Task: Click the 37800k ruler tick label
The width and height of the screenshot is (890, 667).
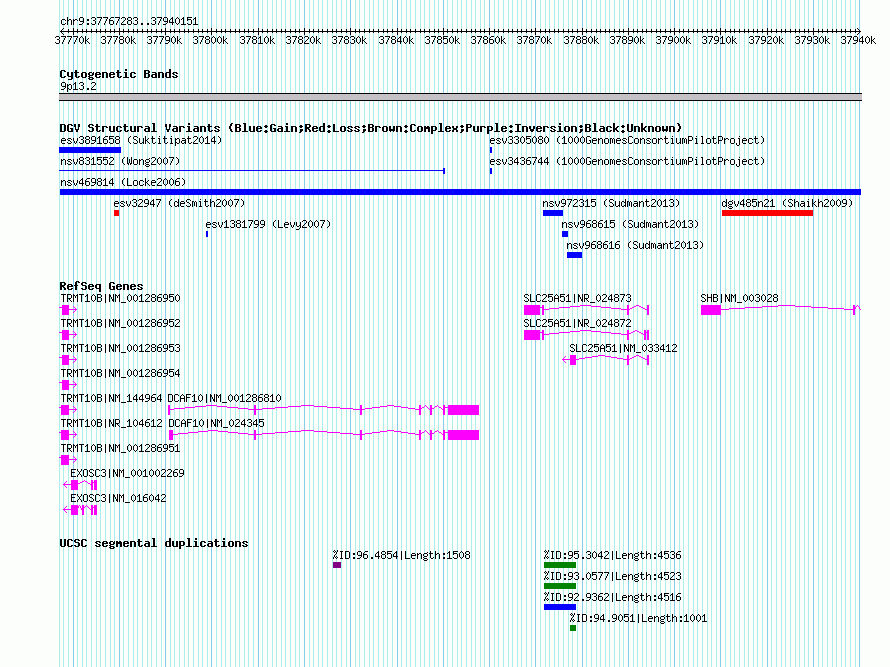Action: (x=211, y=40)
